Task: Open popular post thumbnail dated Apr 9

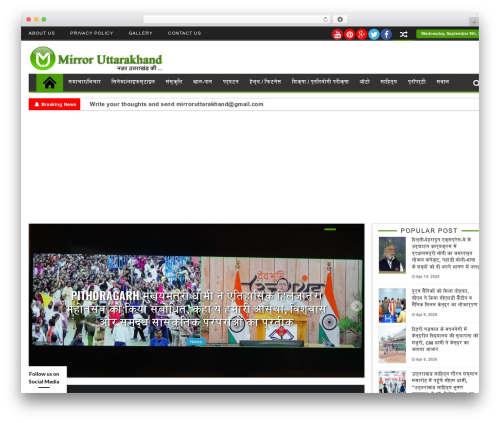Action: tap(392, 305)
